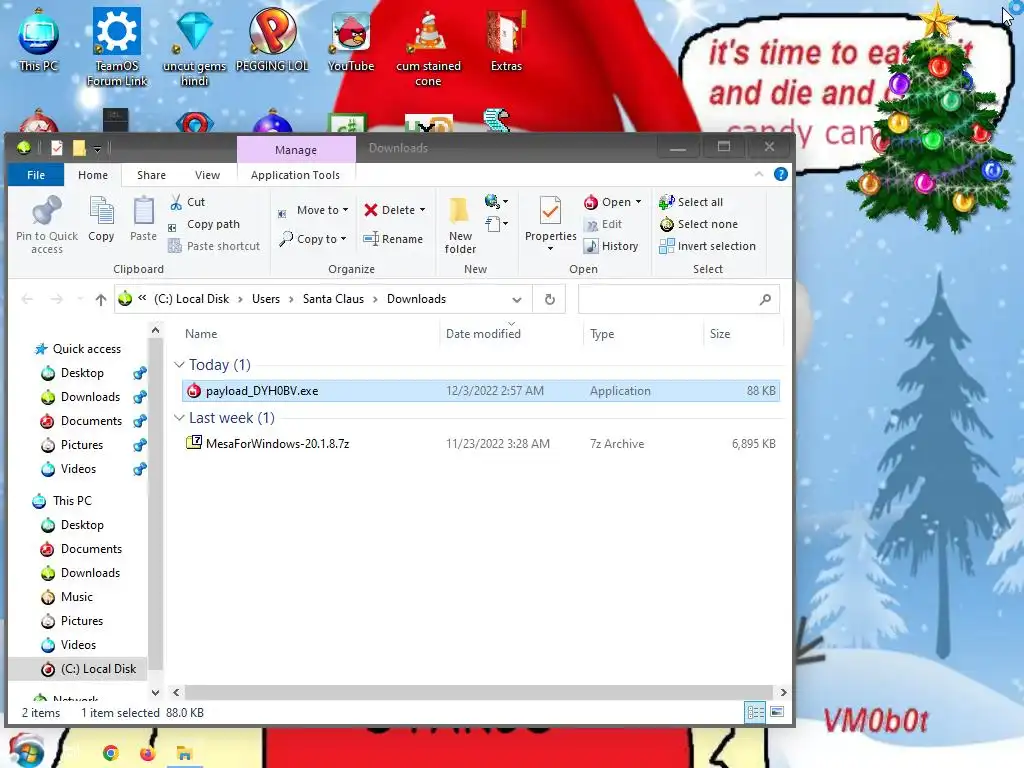Open the Properties dropdown arrow
Viewport: 1024px width, 768px height.
550,248
